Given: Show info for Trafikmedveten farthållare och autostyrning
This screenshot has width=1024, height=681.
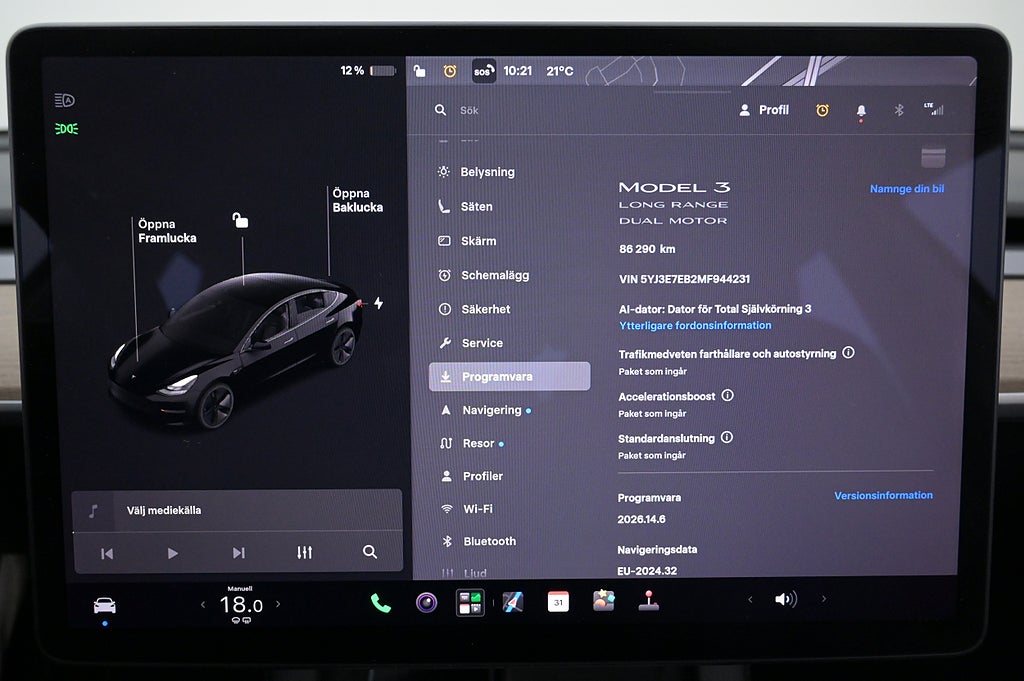Looking at the screenshot, I should tap(848, 353).
